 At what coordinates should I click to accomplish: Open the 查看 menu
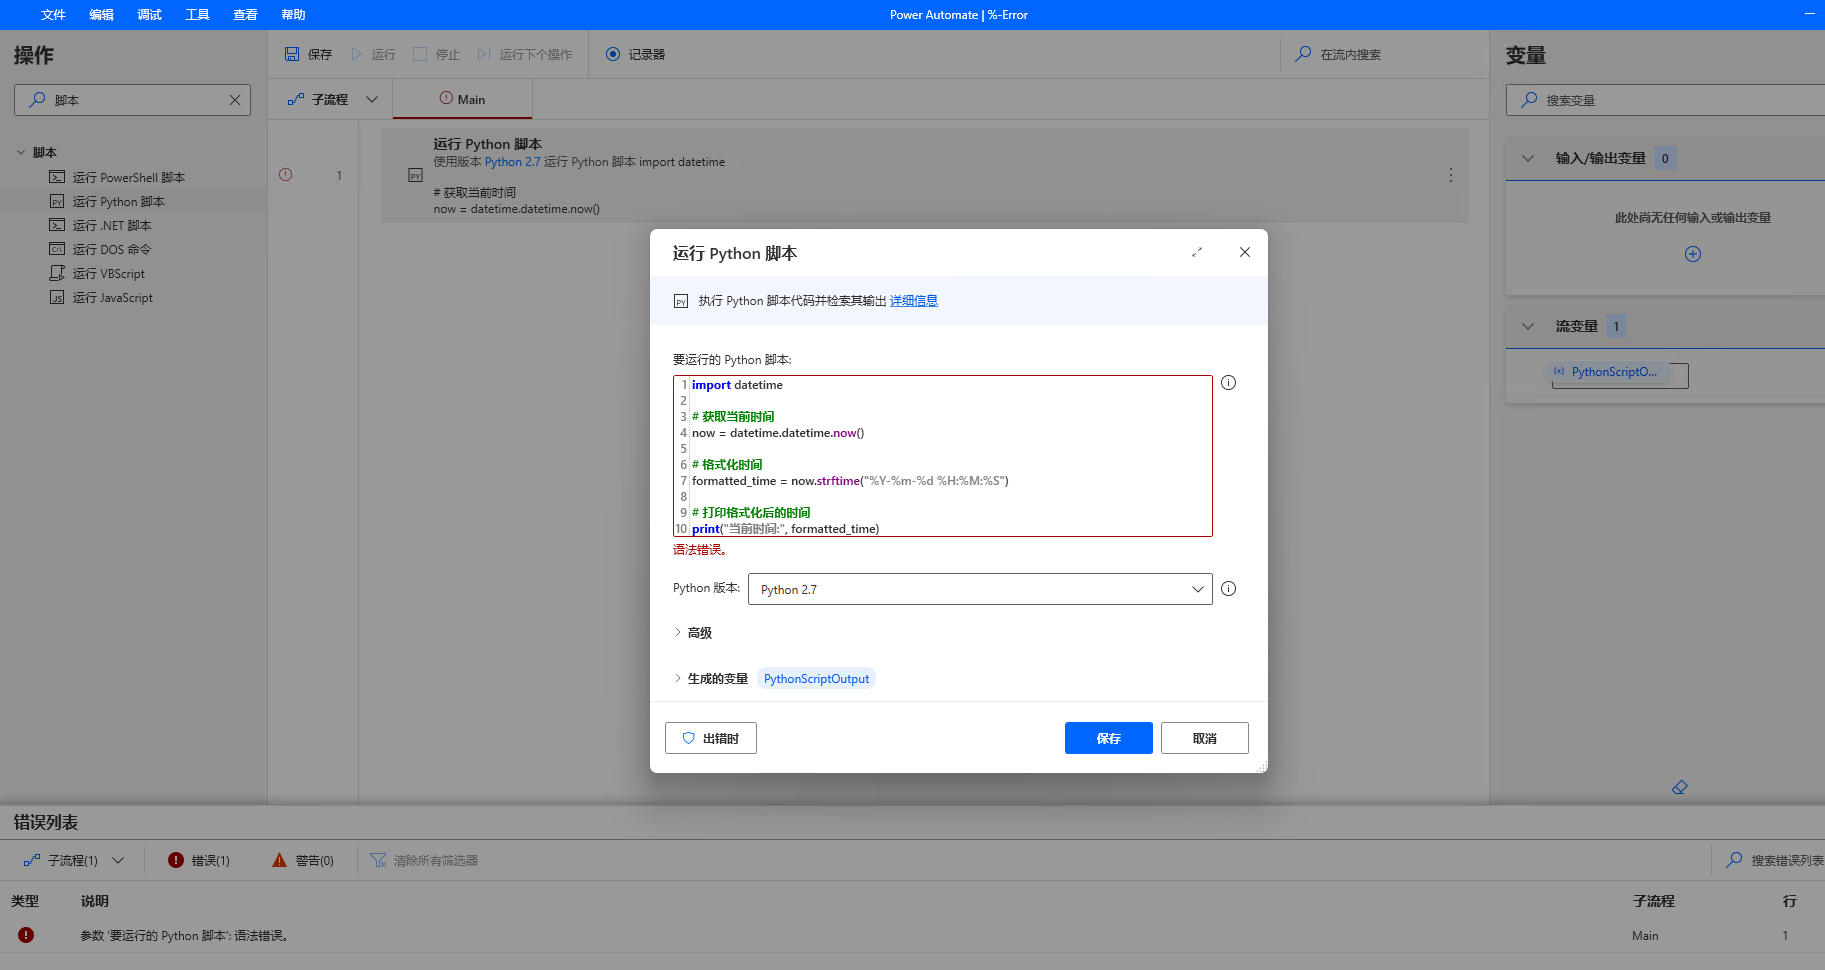245,15
